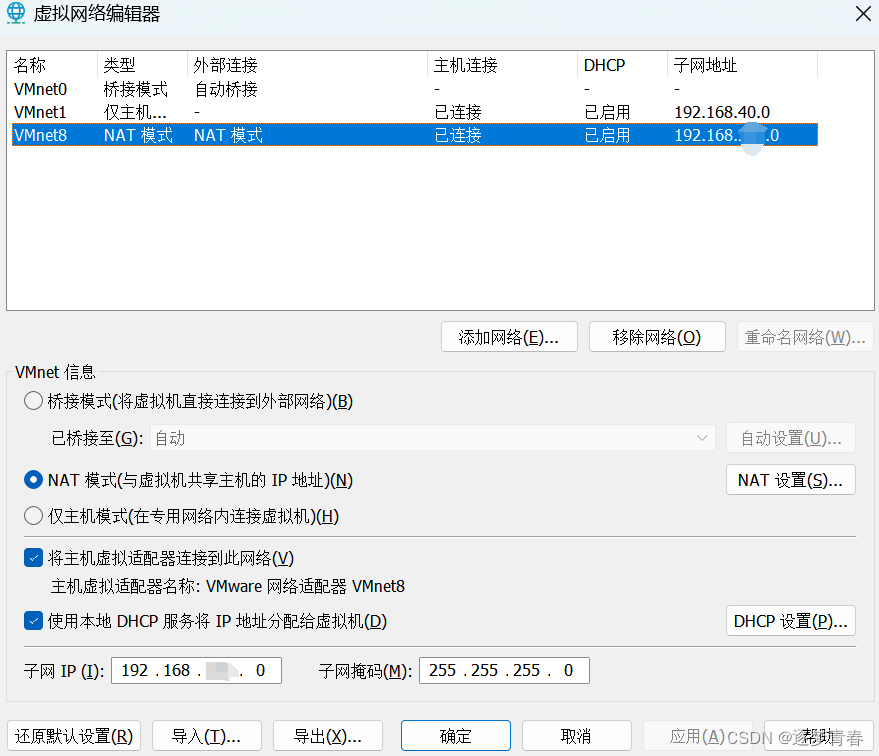Click 桥接模式 type cell of VMnet0
This screenshot has height=756, width=879.
[136, 89]
